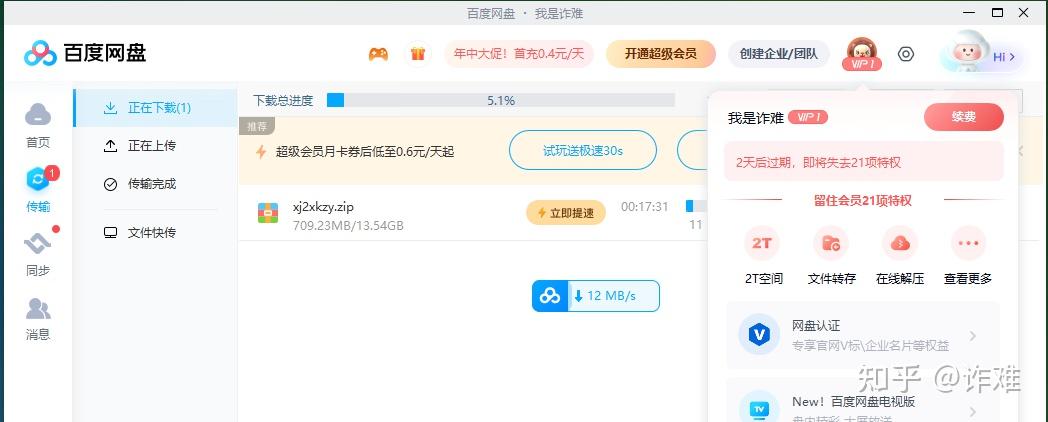Open 百度网盘电视版 entry
The image size is (1048, 422).
click(x=863, y=400)
